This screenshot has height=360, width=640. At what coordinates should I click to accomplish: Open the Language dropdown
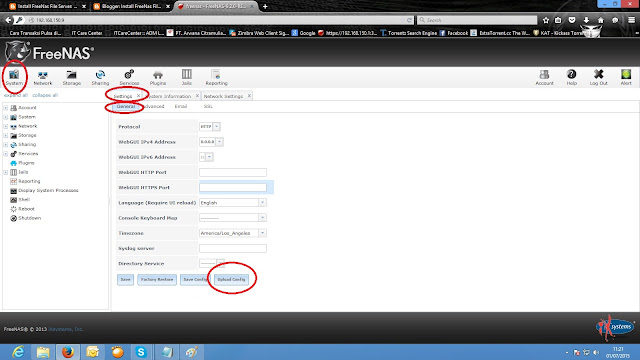[x=233, y=203]
